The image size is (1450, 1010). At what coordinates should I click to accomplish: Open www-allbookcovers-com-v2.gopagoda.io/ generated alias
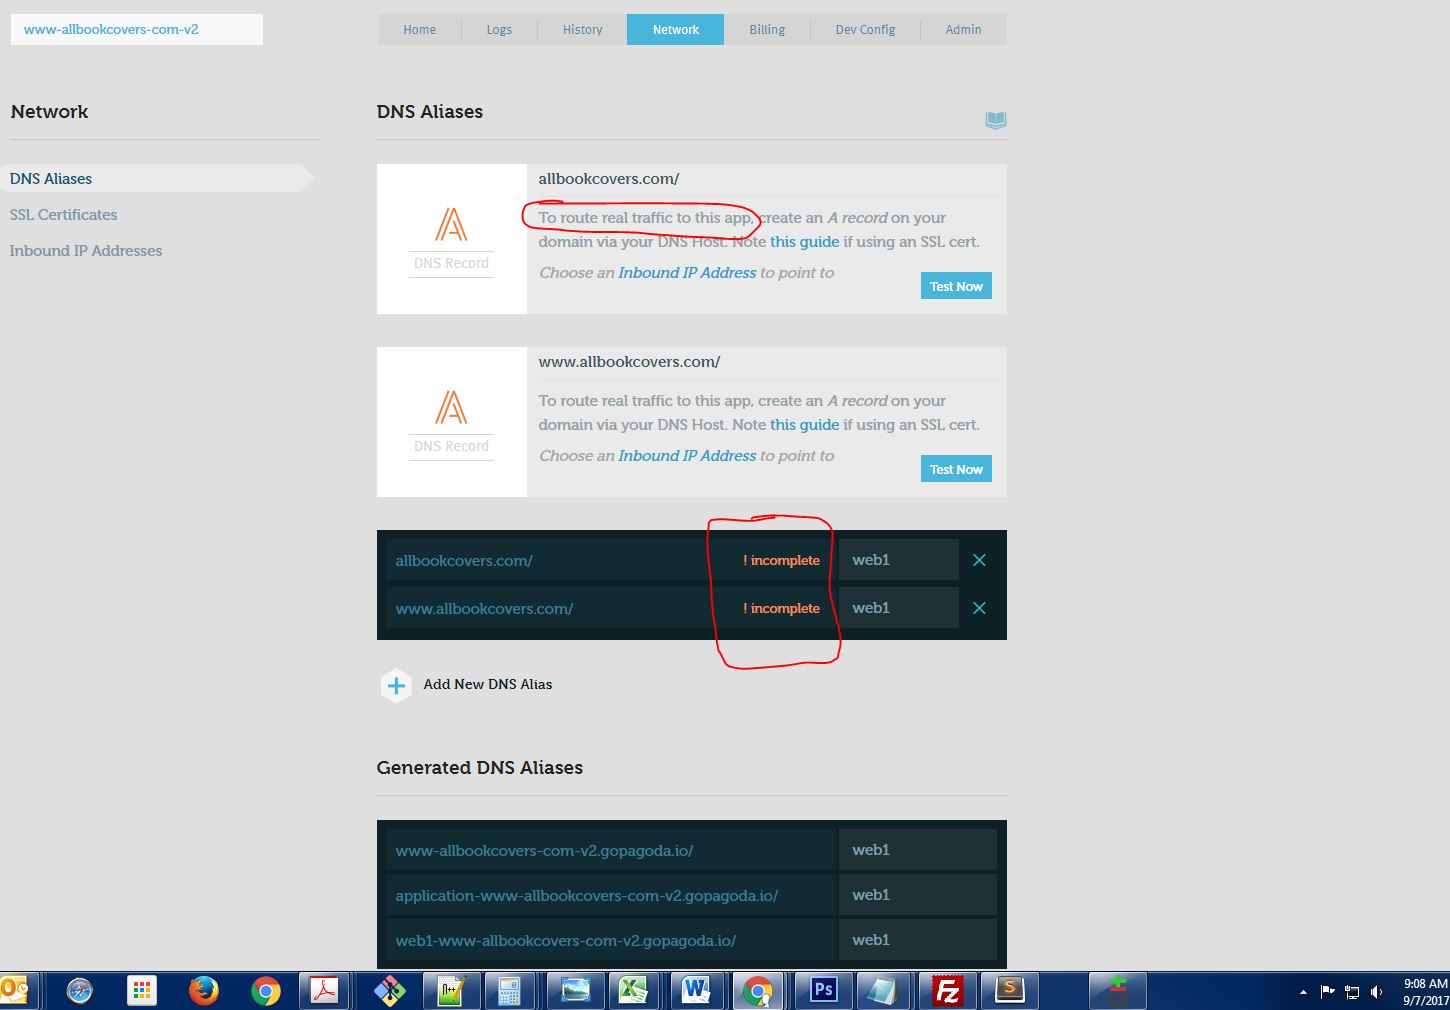pos(544,851)
